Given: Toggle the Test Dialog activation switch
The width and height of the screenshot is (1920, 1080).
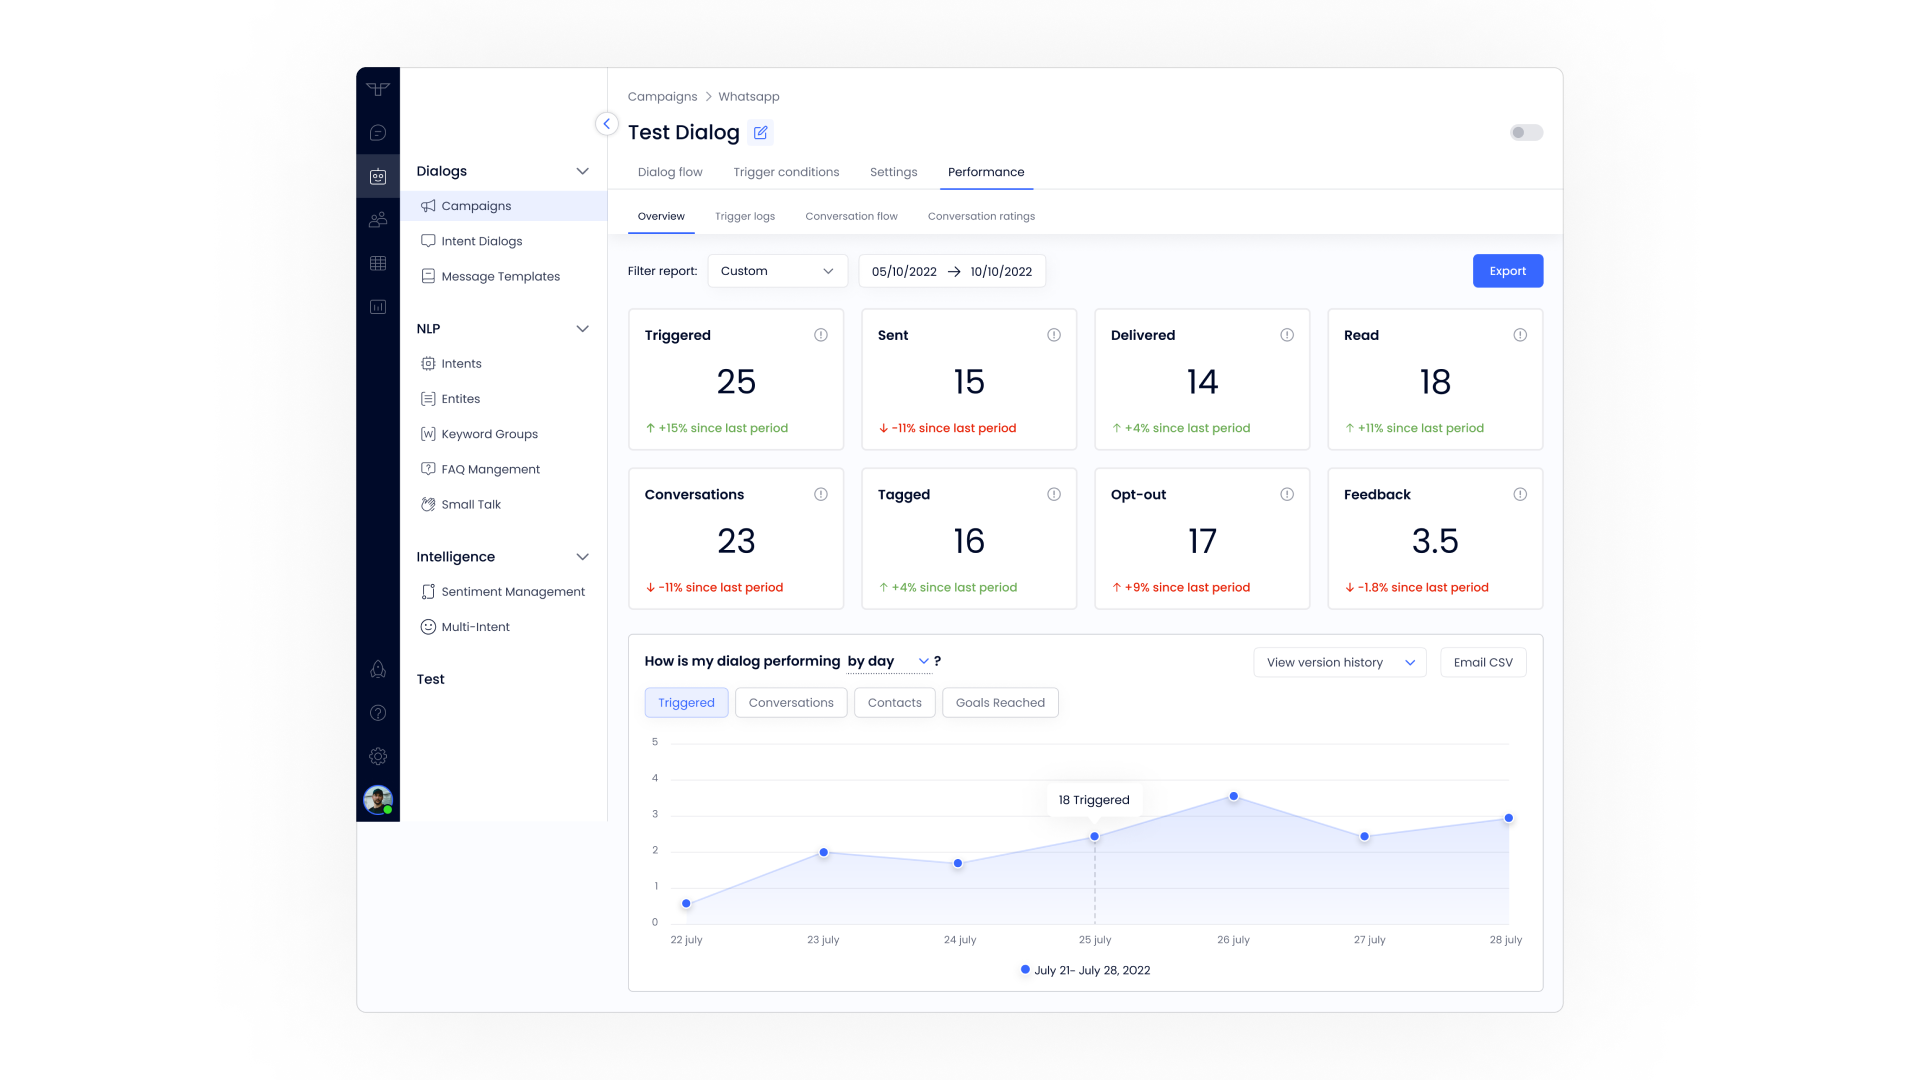Looking at the screenshot, I should click(x=1526, y=133).
